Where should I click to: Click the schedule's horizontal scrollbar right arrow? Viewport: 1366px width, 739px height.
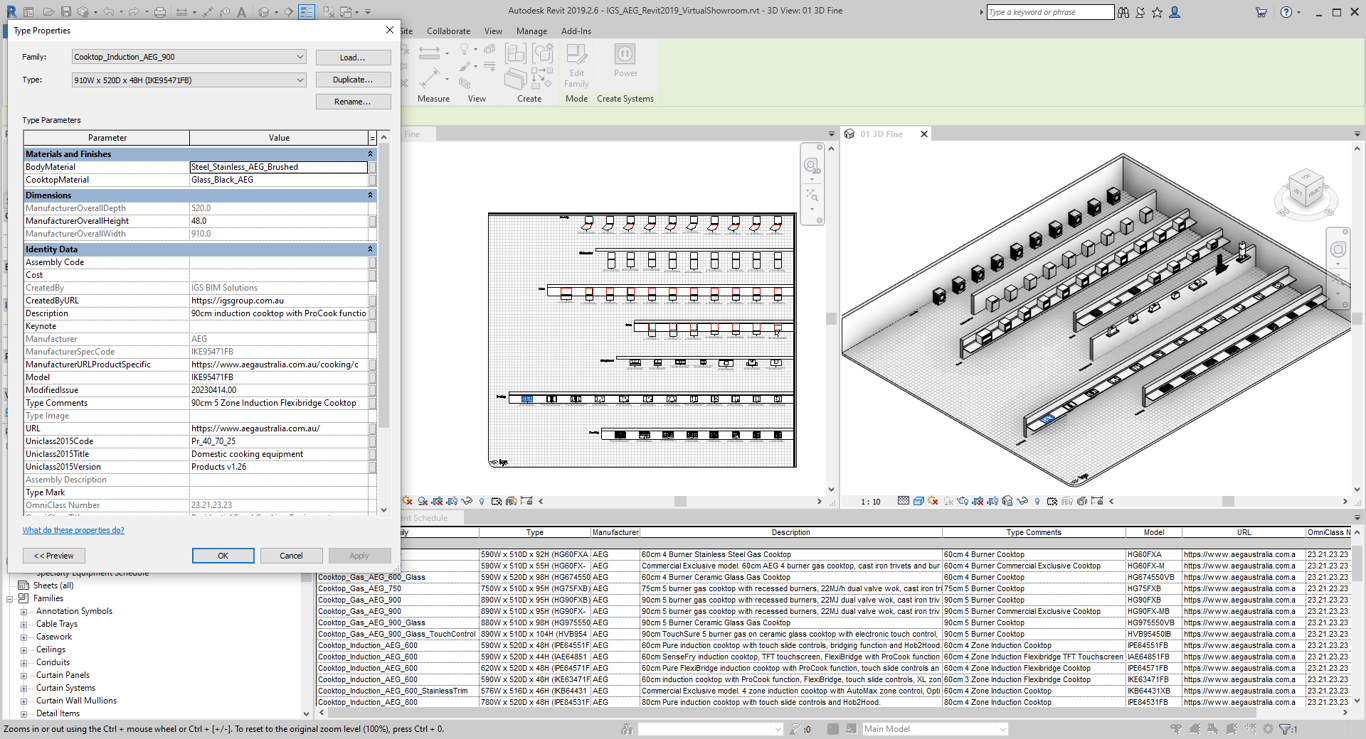1346,713
